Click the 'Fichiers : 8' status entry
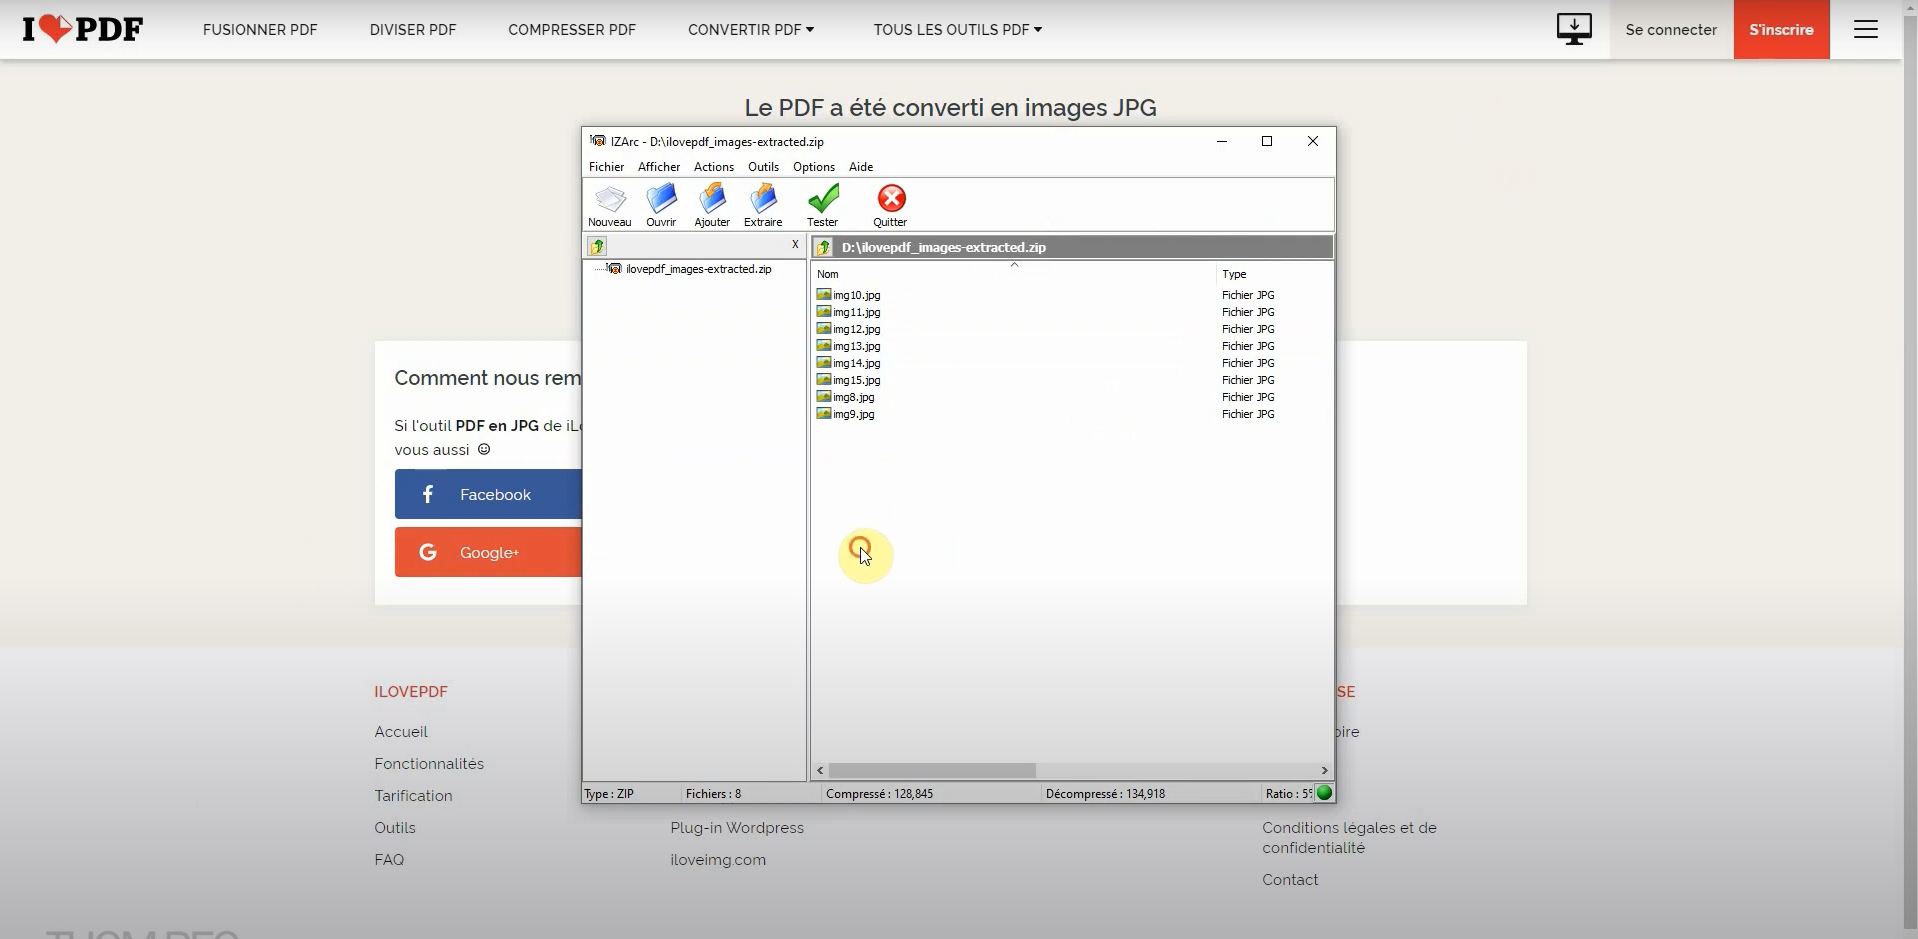 pyautogui.click(x=713, y=793)
